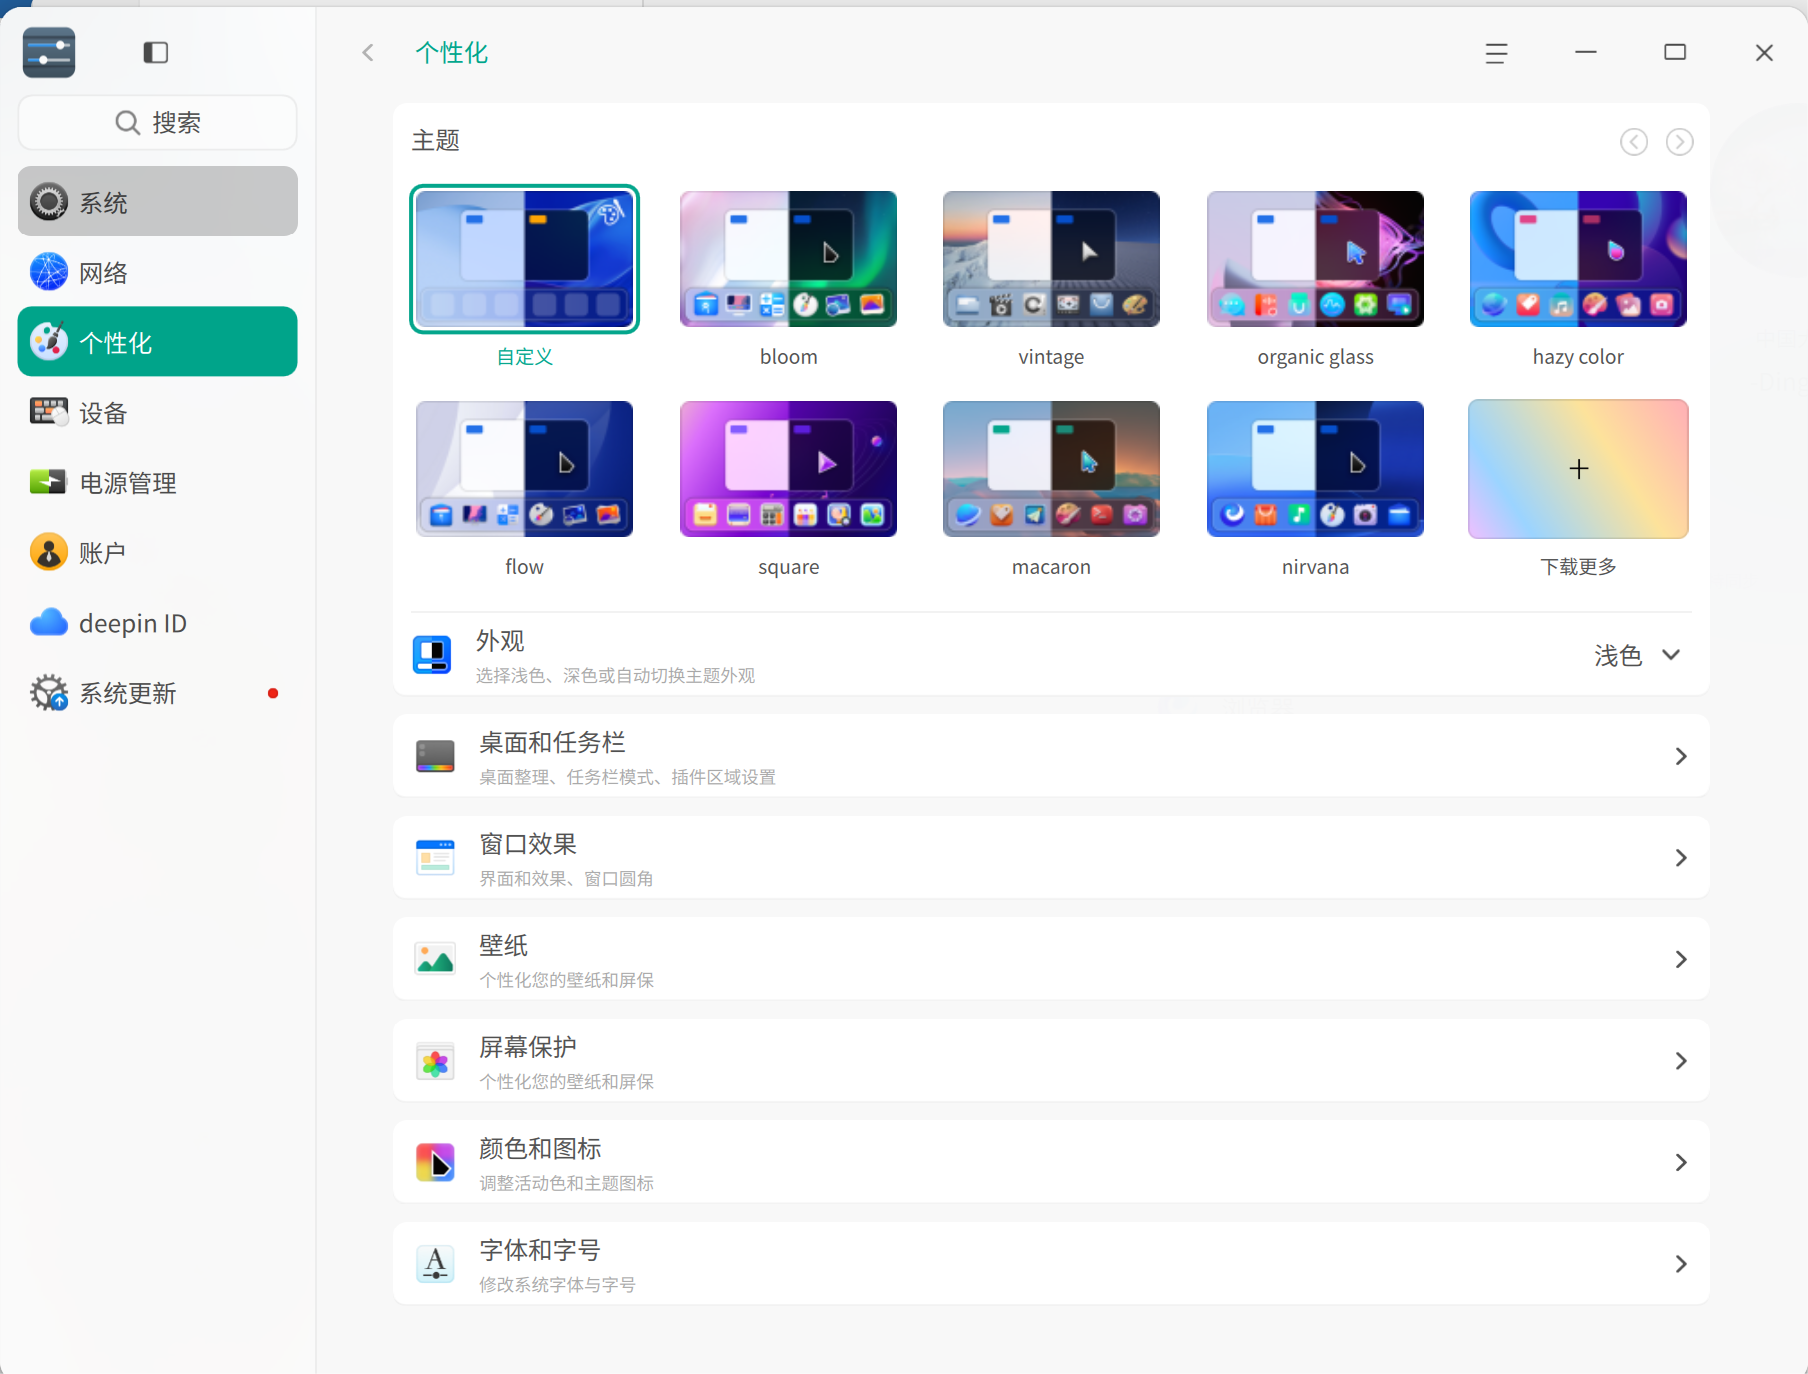The height and width of the screenshot is (1374, 1808).
Task: Open 网络 in the sidebar
Action: pos(158,272)
